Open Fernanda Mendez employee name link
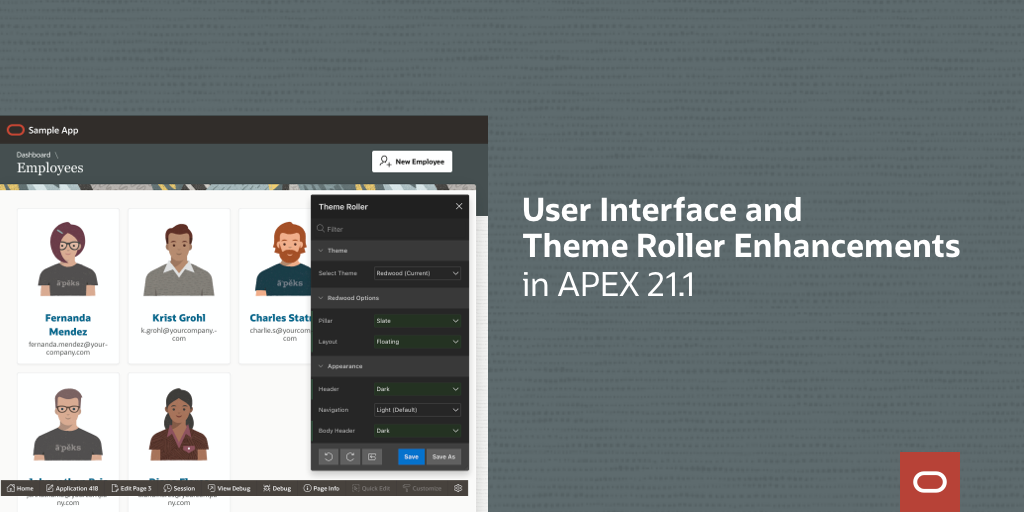Screen dimensions: 1024x512 [x=68, y=325]
